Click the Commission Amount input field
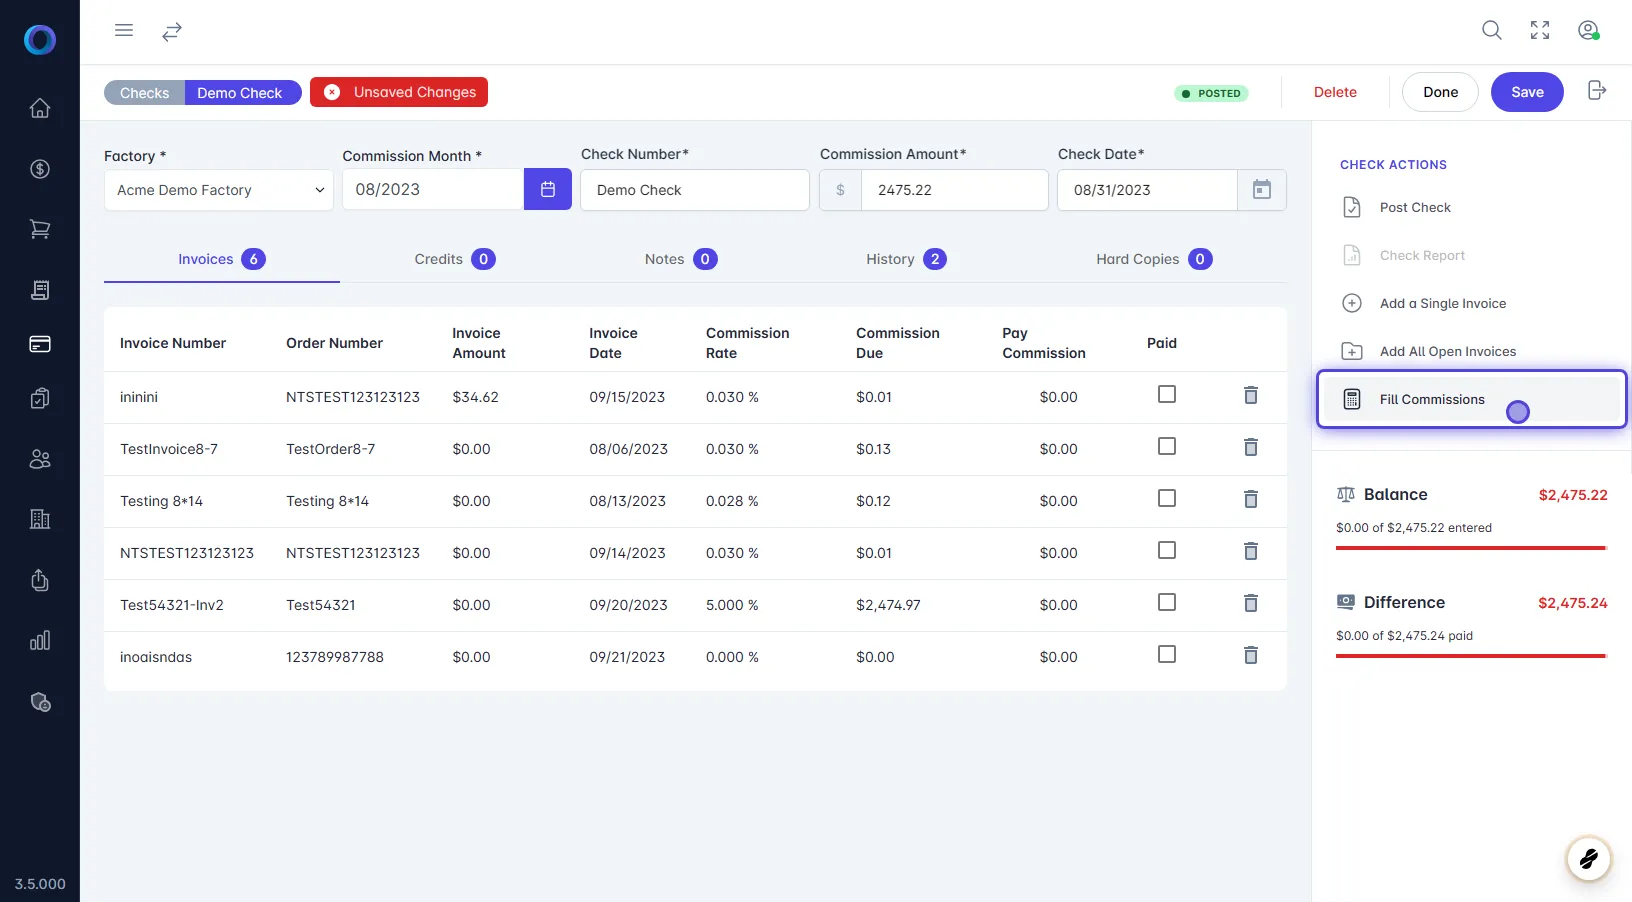This screenshot has width=1632, height=902. click(x=954, y=190)
